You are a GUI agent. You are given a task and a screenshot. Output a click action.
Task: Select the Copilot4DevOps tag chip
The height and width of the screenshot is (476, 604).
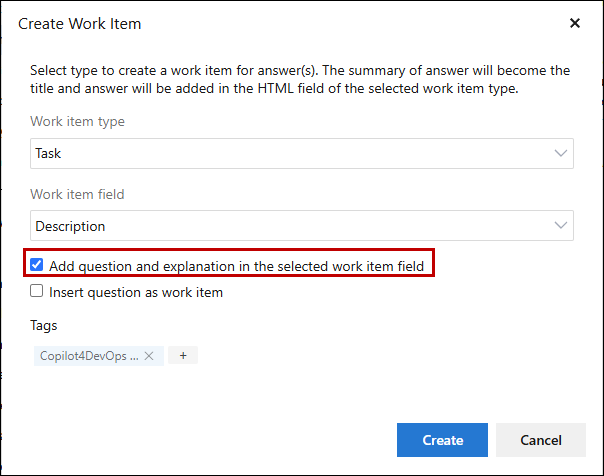click(x=88, y=355)
